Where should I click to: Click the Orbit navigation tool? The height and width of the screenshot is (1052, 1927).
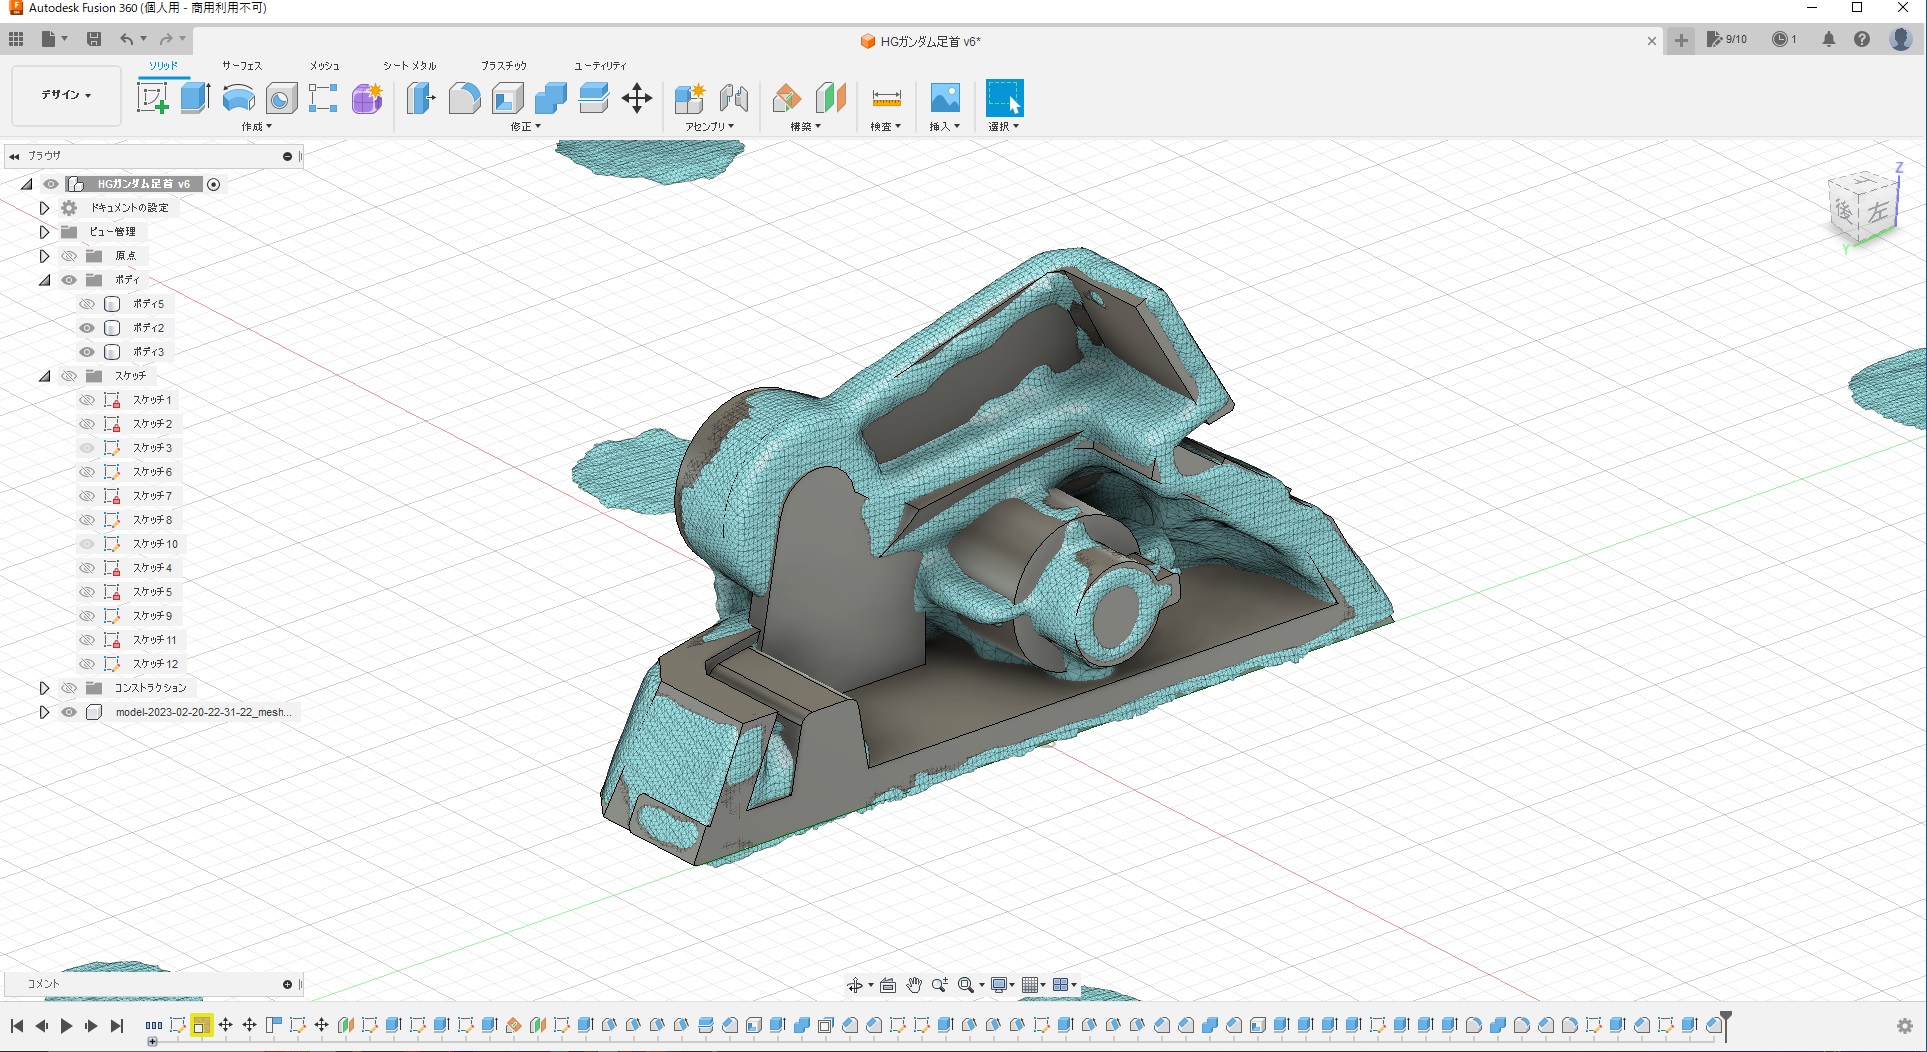[855, 985]
